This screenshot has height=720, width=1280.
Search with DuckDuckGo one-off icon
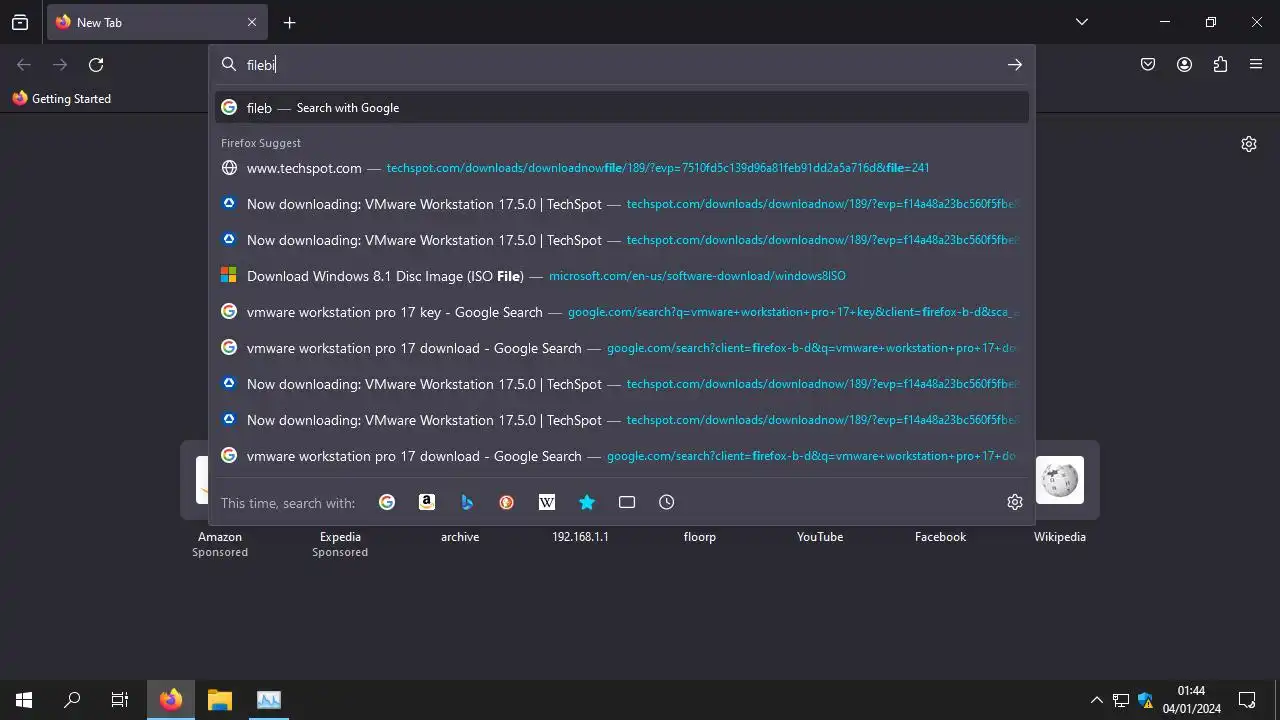click(x=507, y=502)
